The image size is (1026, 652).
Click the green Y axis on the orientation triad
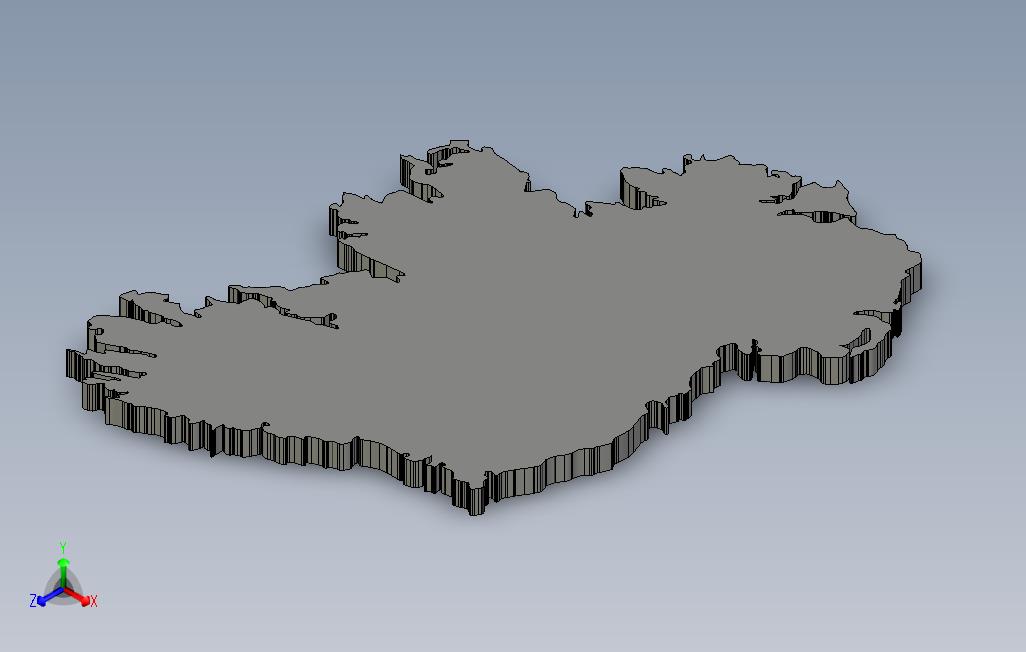click(x=63, y=573)
